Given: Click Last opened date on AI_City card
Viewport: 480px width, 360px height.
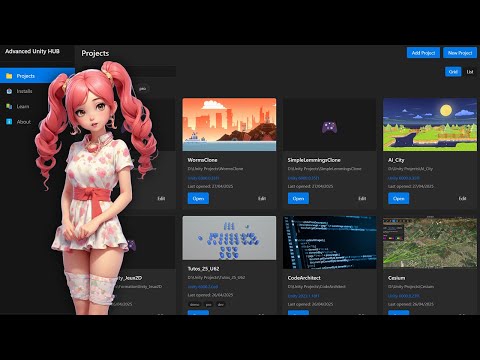Looking at the screenshot, I should point(411,186).
